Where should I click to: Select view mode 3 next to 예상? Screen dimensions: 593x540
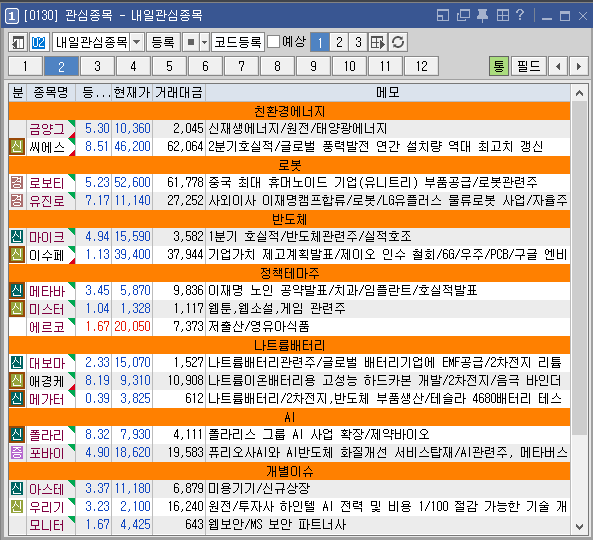(x=358, y=42)
